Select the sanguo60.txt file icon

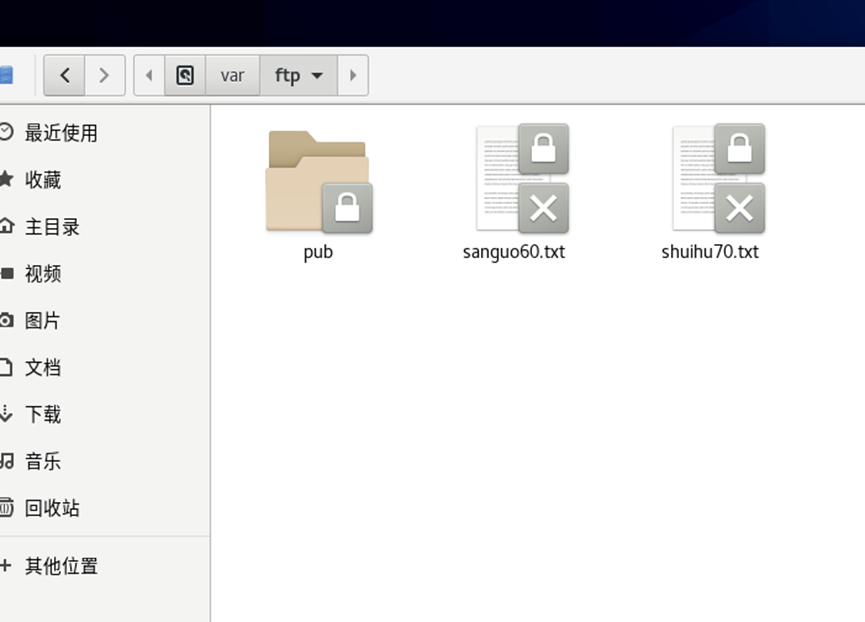coord(522,178)
